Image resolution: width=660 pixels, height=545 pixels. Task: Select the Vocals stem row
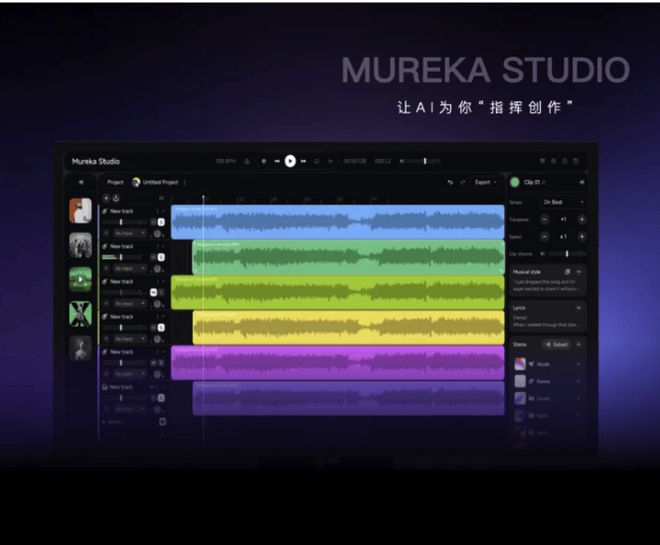(548, 364)
